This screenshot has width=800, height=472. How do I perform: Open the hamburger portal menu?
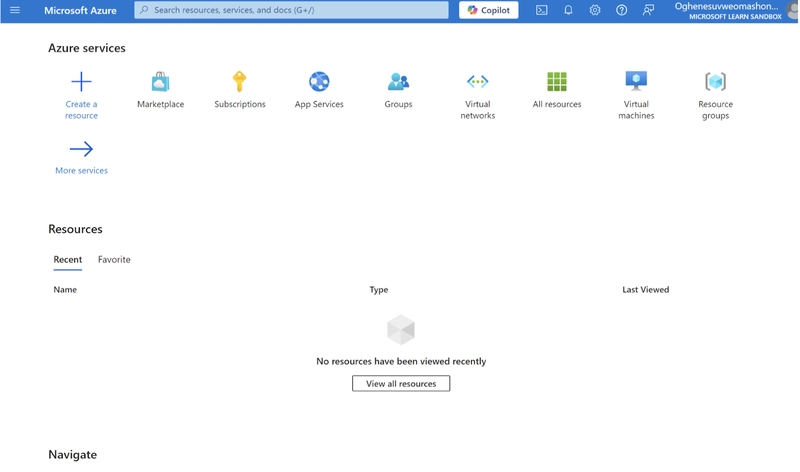15,10
